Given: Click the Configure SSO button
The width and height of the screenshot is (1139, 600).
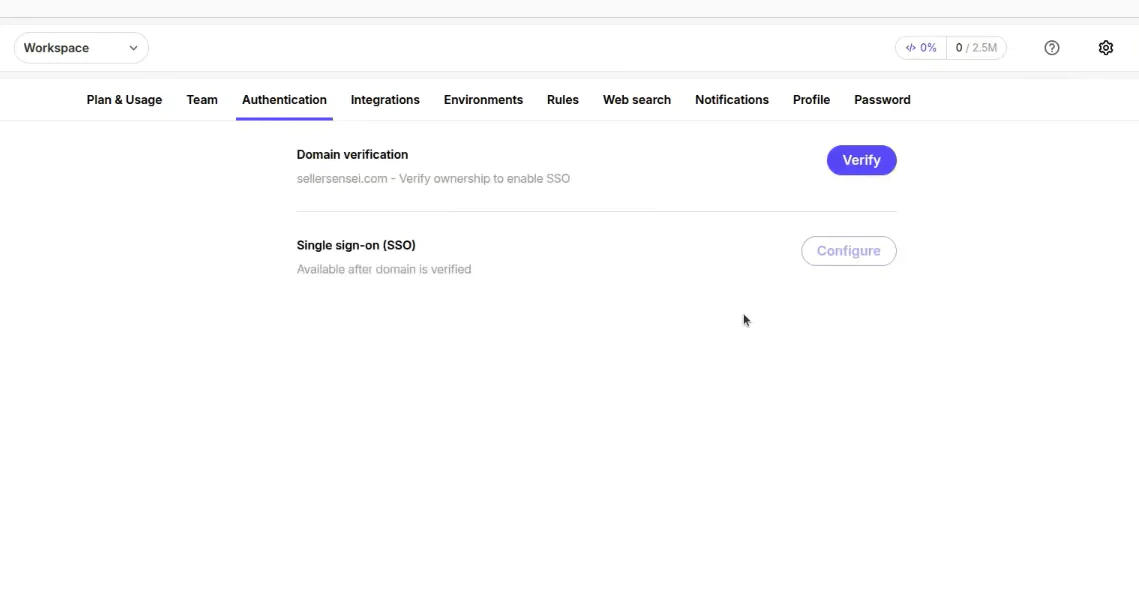Looking at the screenshot, I should click(848, 251).
